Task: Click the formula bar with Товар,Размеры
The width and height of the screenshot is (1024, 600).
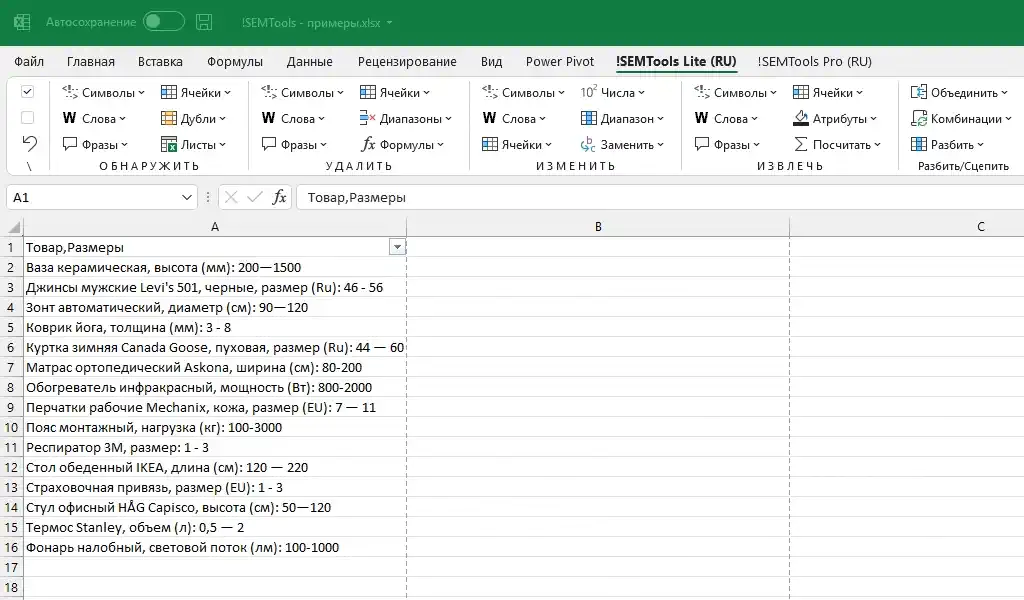Action: click(660, 197)
